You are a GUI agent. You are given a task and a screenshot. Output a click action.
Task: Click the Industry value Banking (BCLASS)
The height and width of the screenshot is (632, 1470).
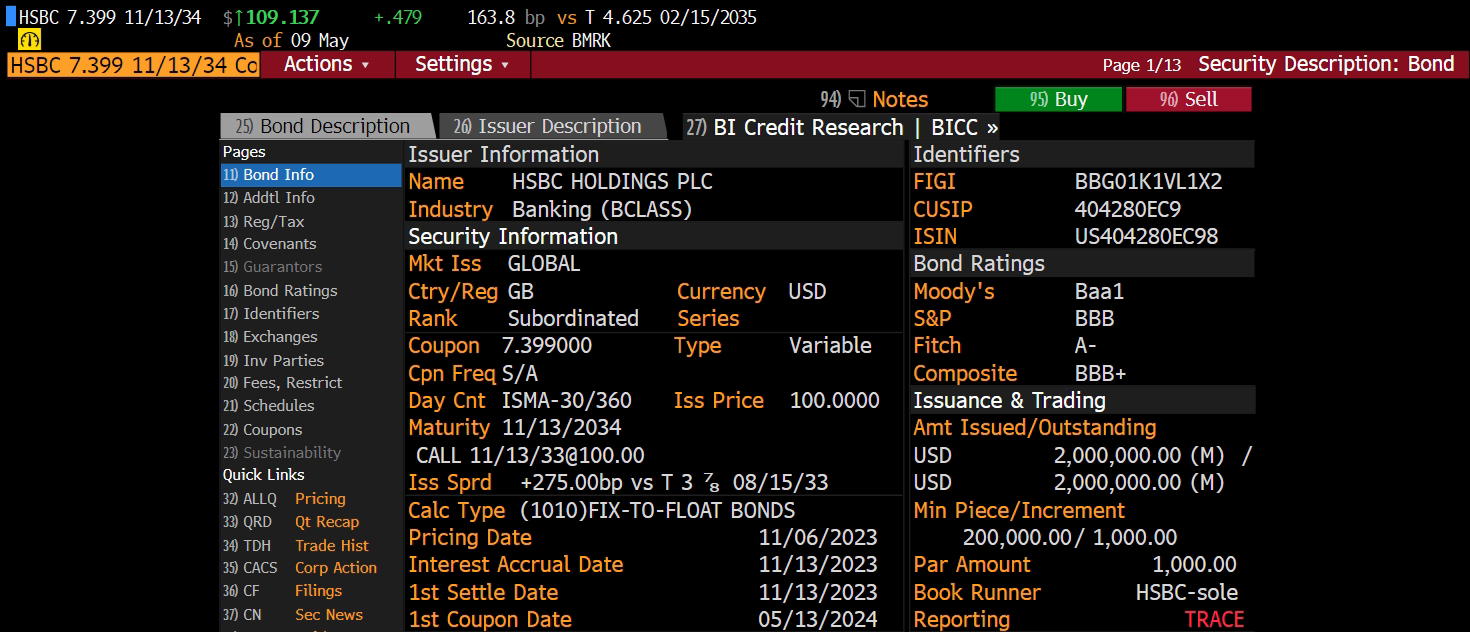point(602,210)
